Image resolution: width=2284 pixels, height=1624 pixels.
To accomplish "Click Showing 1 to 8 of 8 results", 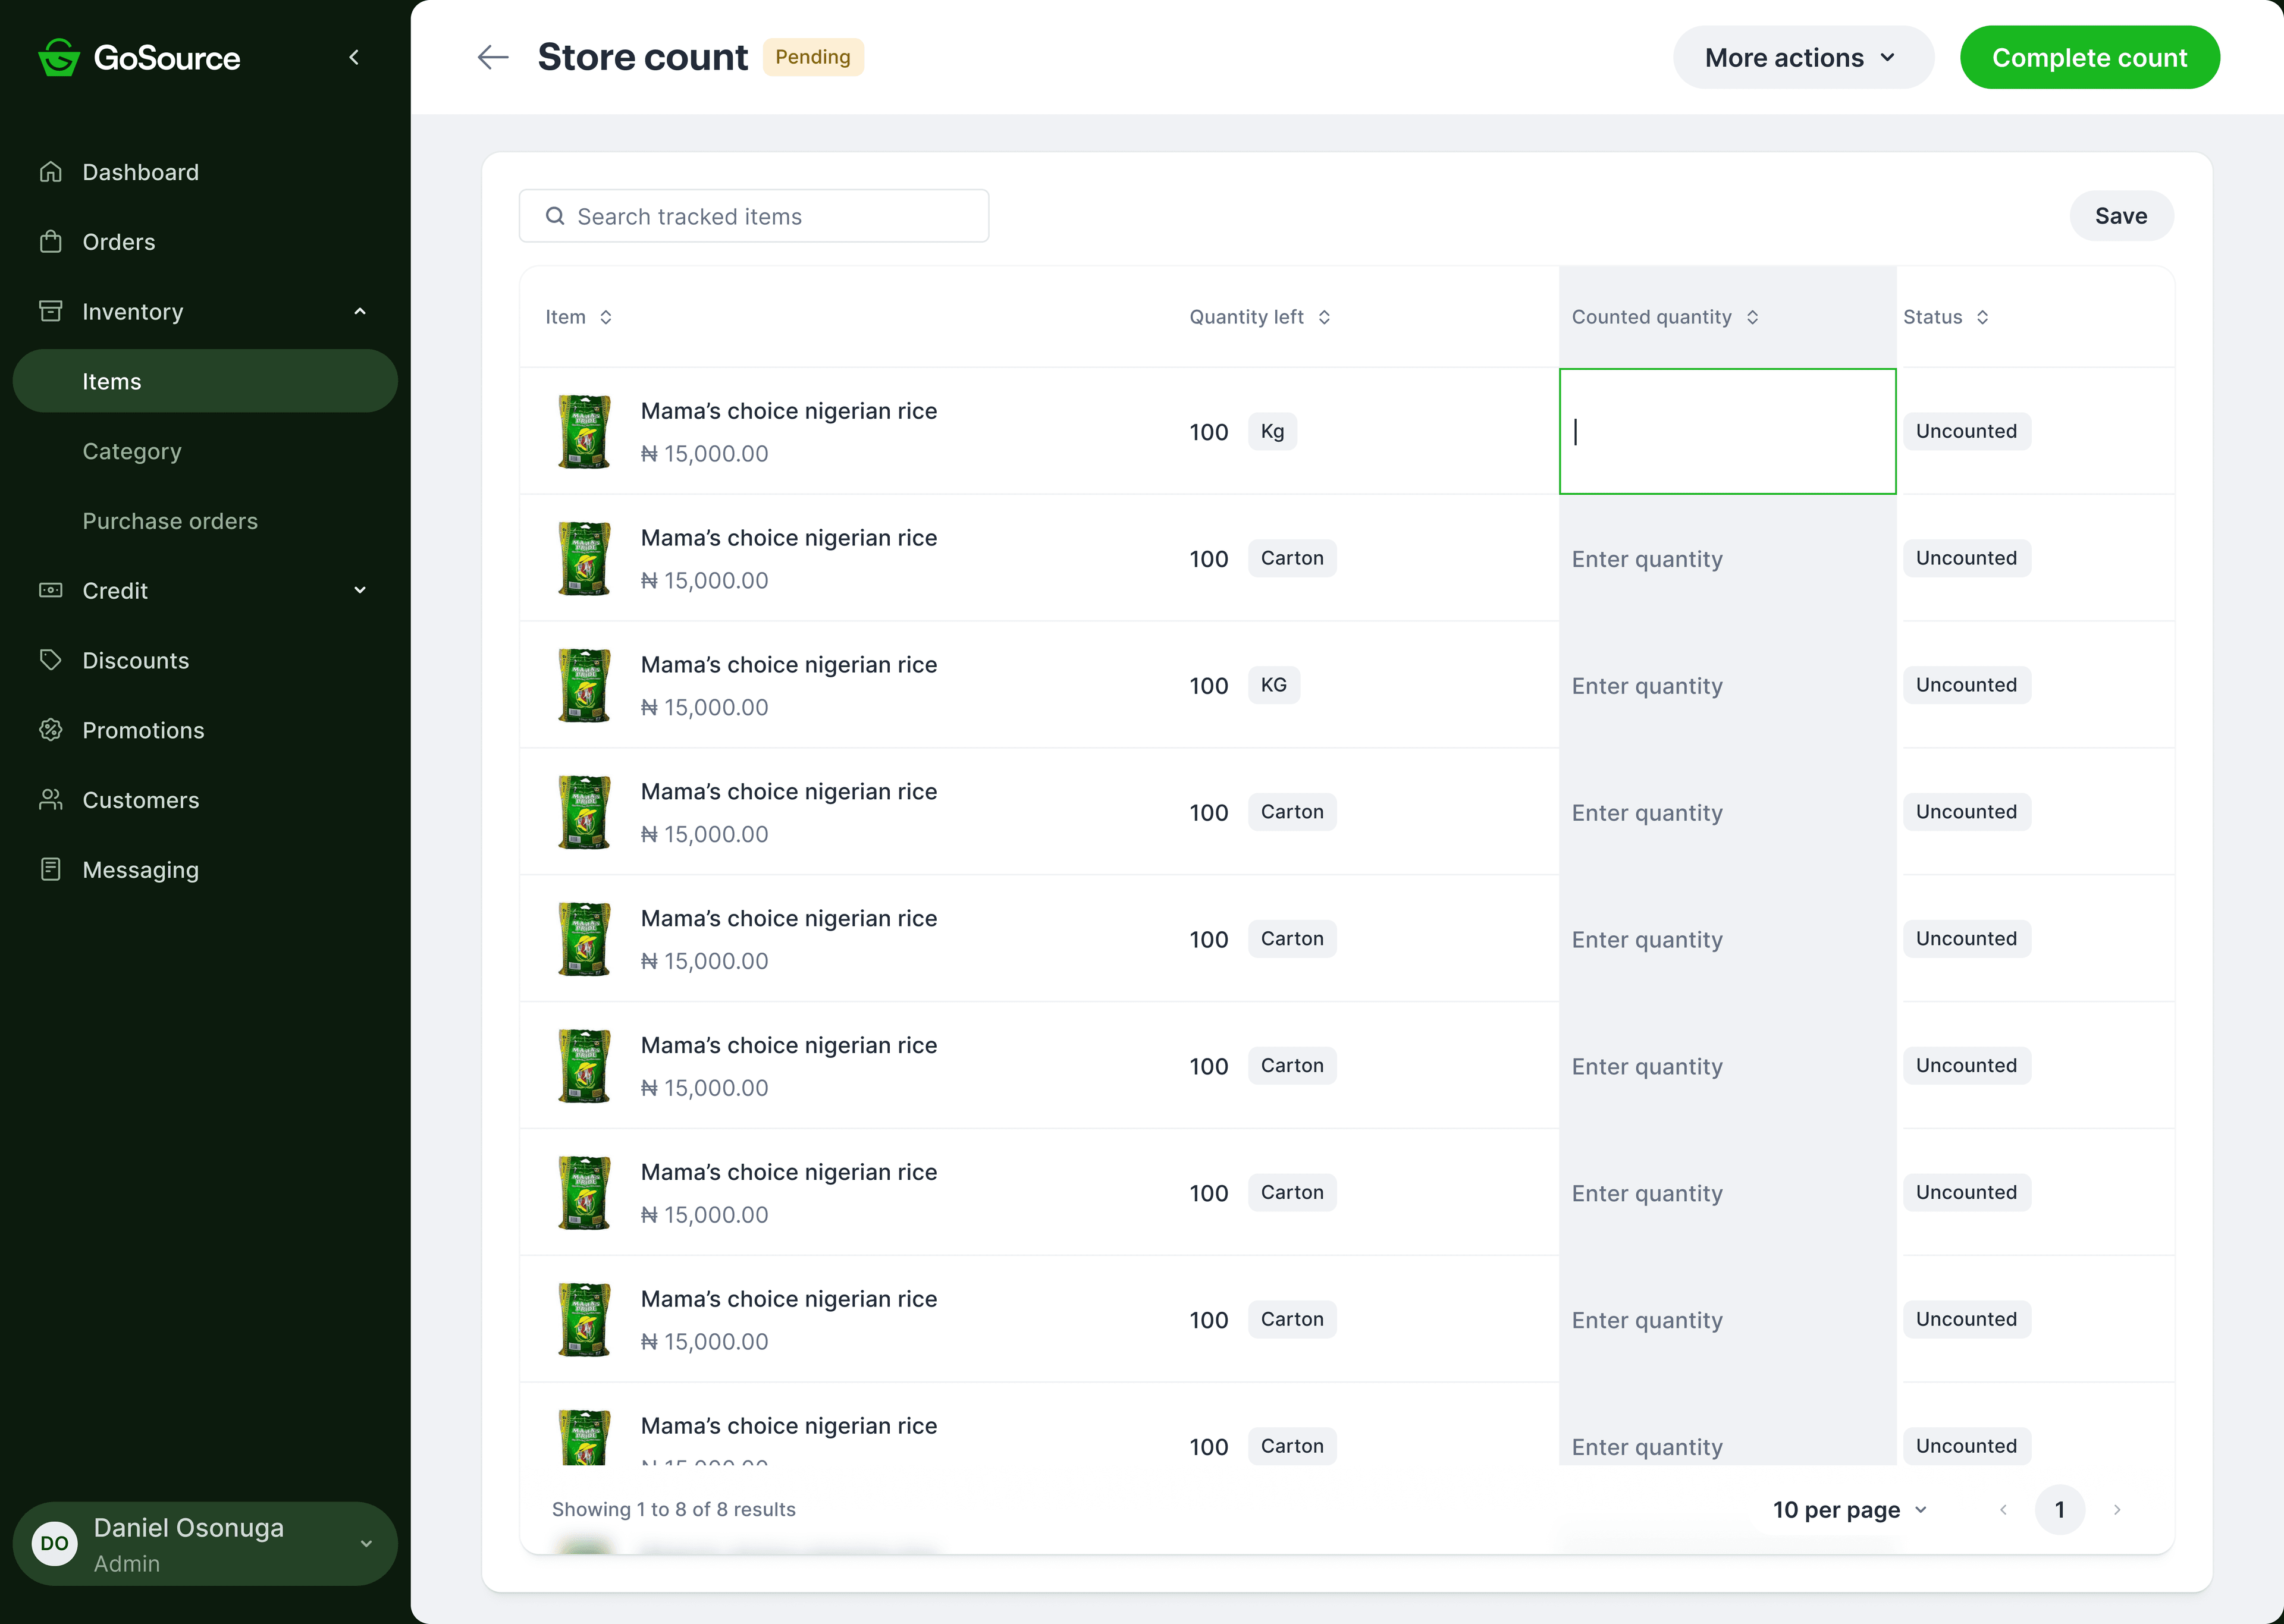I will coord(674,1510).
